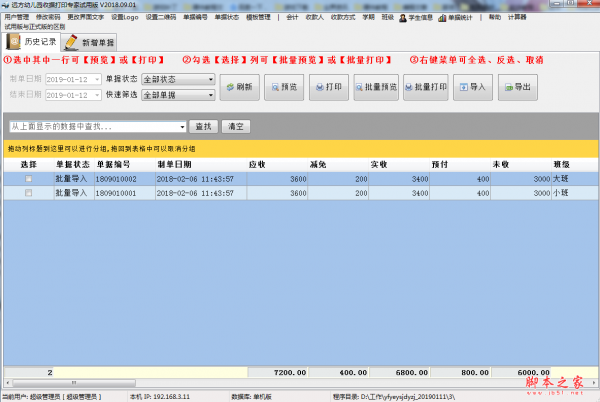Switch to the 新增单据 tab
Image resolution: width=600 pixels, height=402 pixels.
(90, 42)
